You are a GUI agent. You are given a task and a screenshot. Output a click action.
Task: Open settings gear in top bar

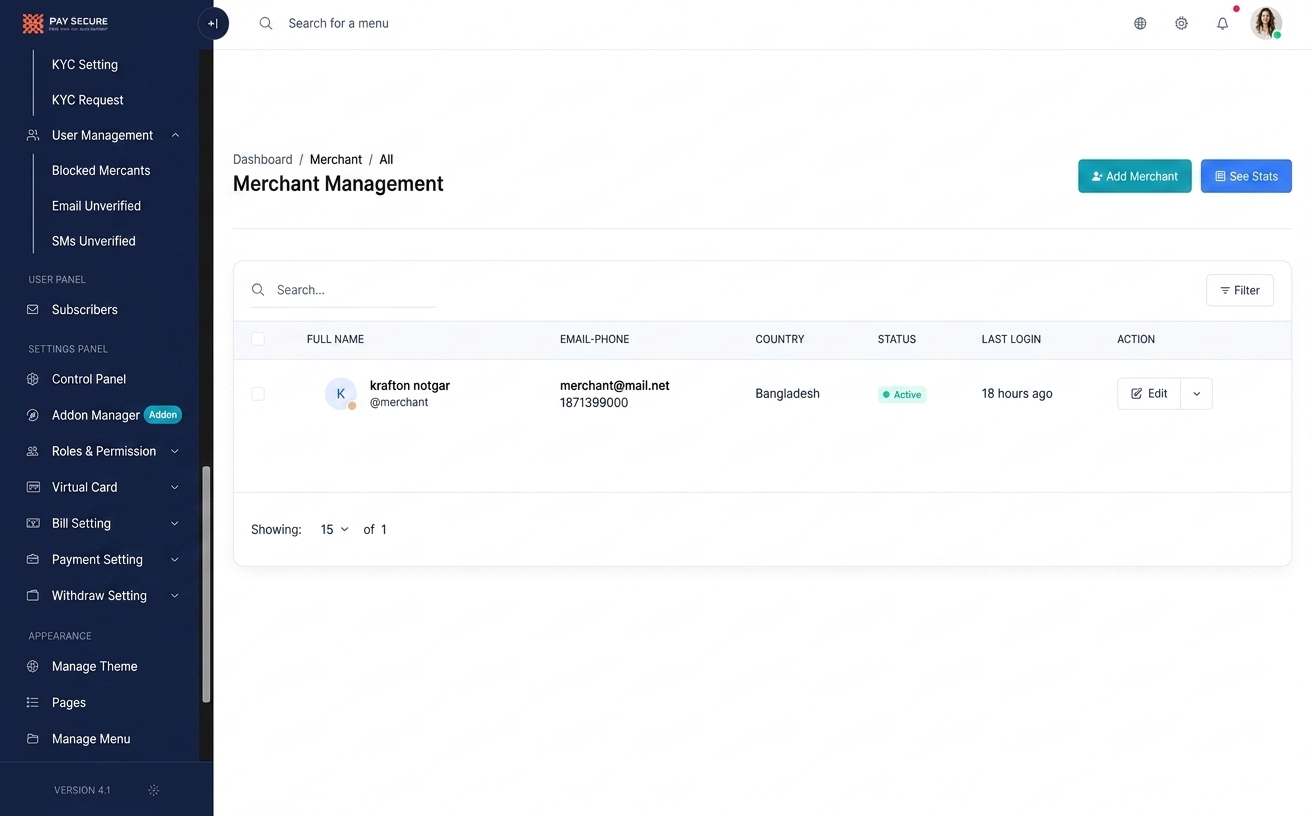coord(1181,23)
